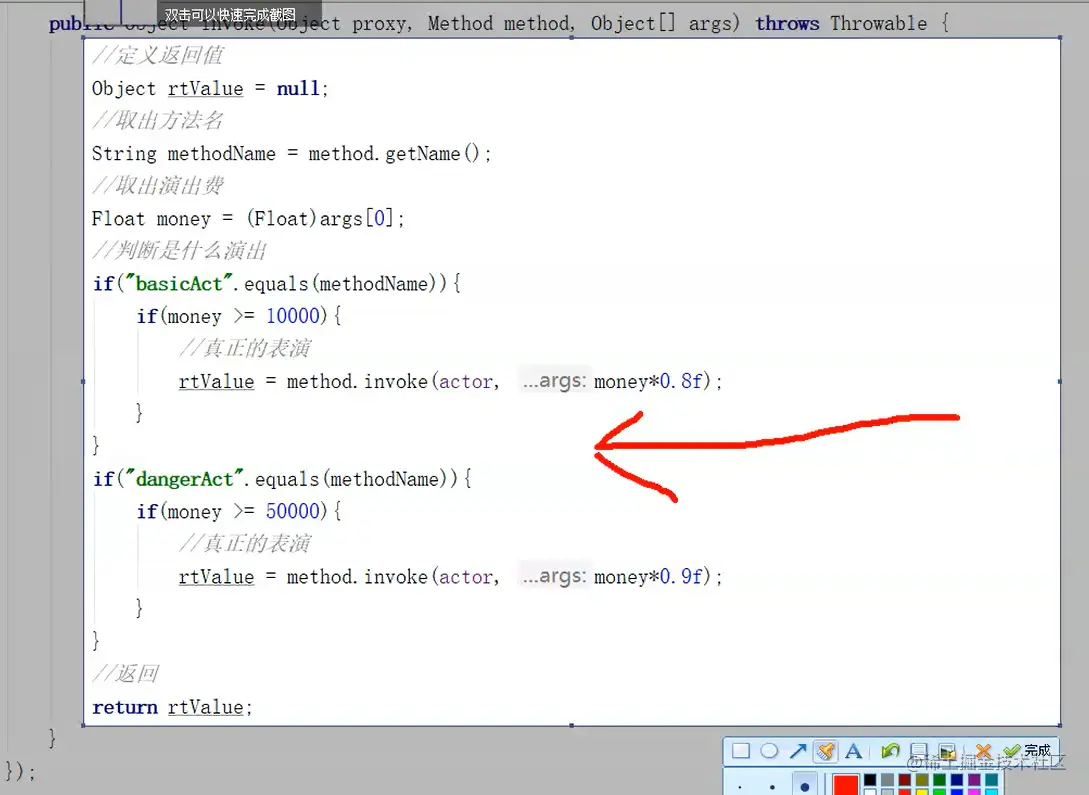Click 'Throwable' in method signature
Viewport: 1089px width, 795px height.
[879, 24]
